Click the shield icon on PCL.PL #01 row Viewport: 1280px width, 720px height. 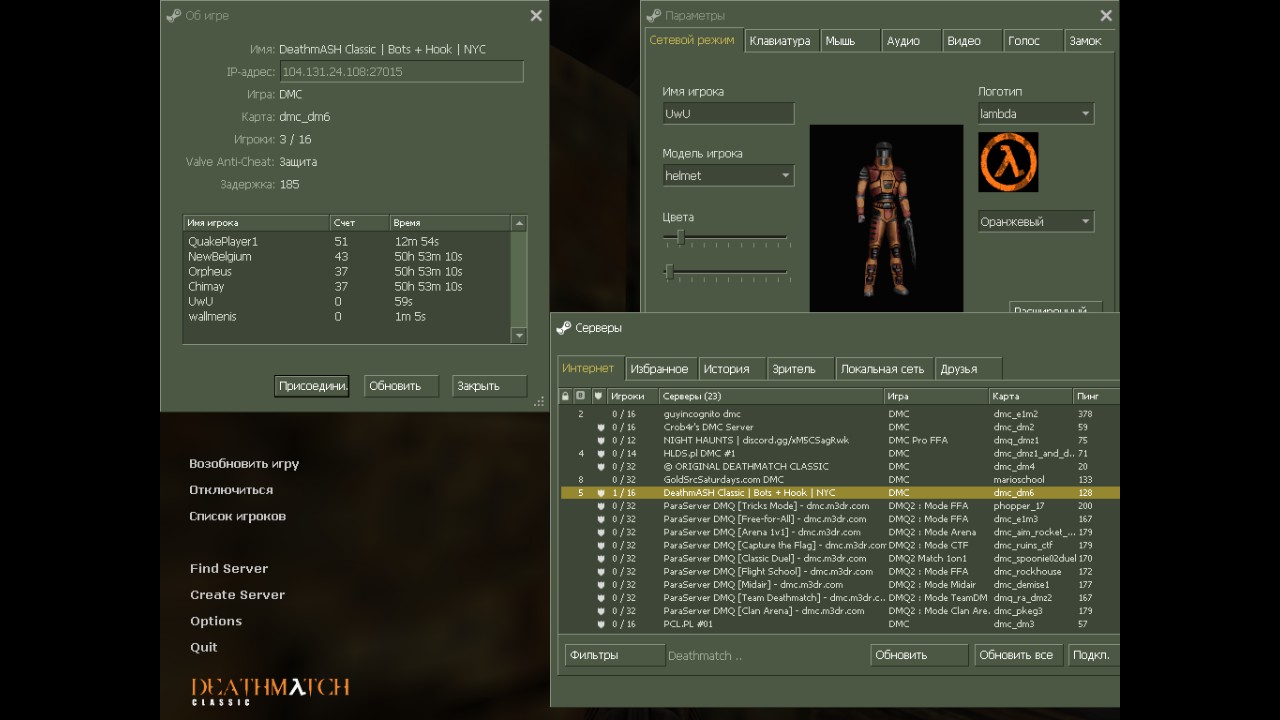pos(601,624)
